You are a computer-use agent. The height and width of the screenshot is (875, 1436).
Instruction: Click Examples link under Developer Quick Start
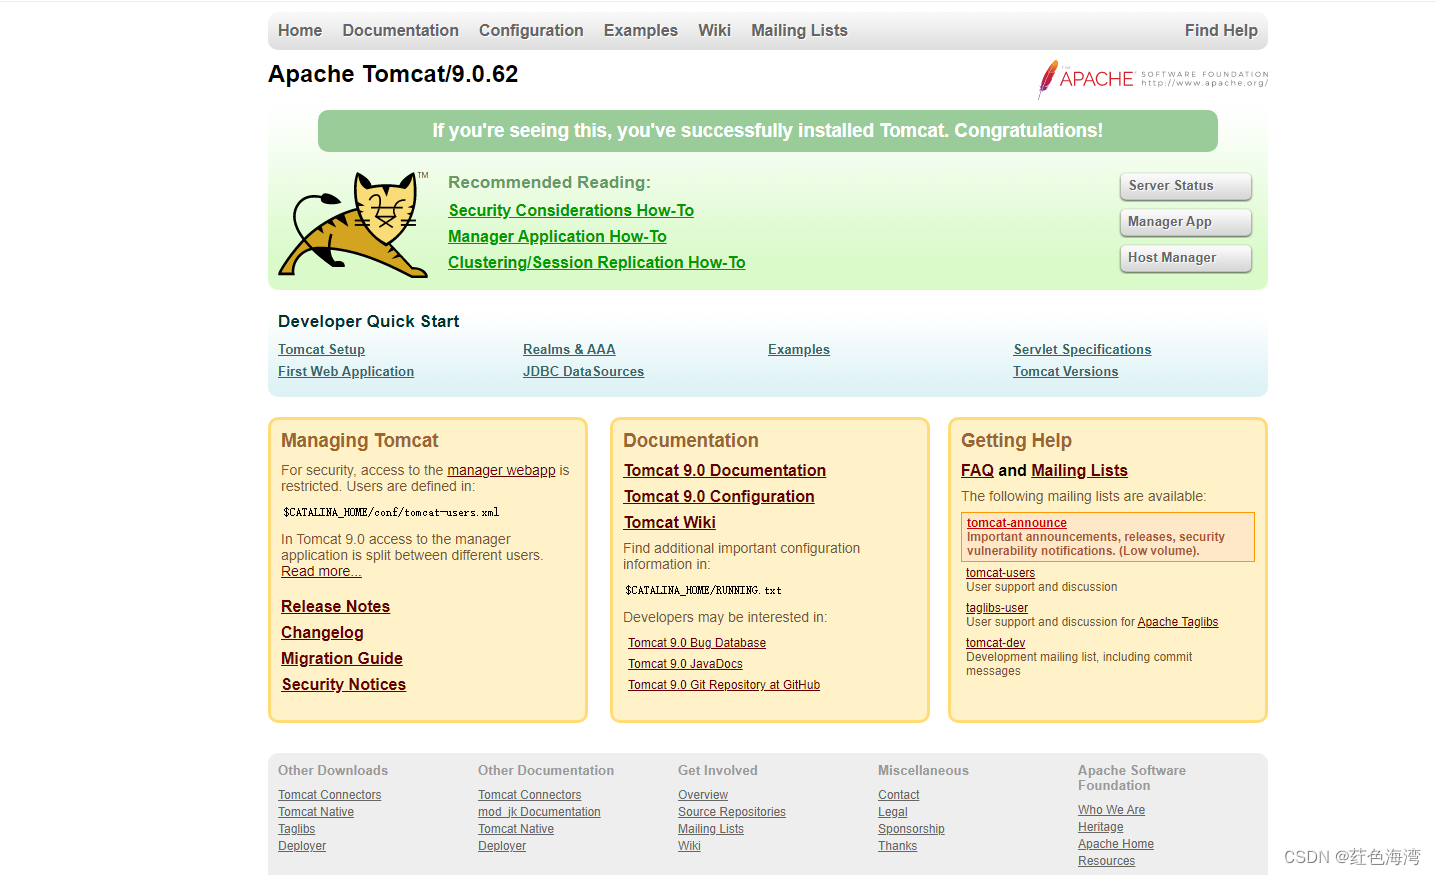(799, 349)
